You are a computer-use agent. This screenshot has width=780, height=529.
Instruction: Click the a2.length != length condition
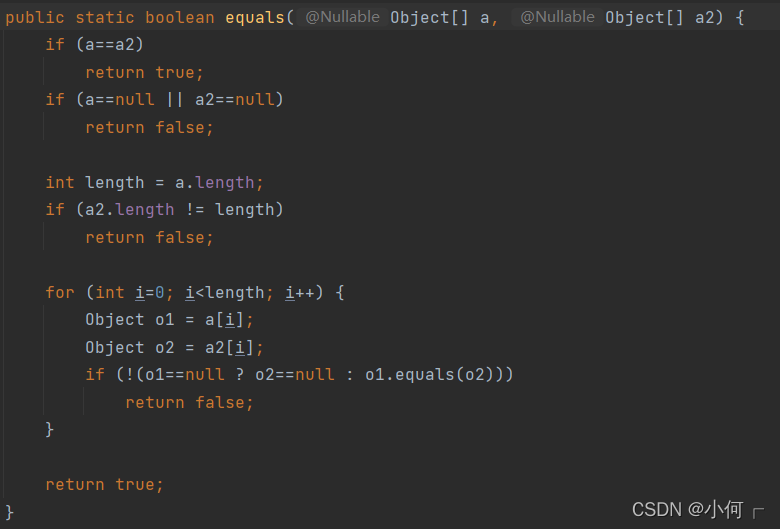(x=180, y=209)
